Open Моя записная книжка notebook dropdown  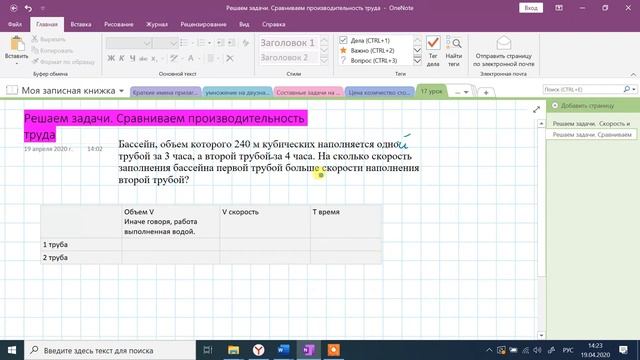point(121,91)
